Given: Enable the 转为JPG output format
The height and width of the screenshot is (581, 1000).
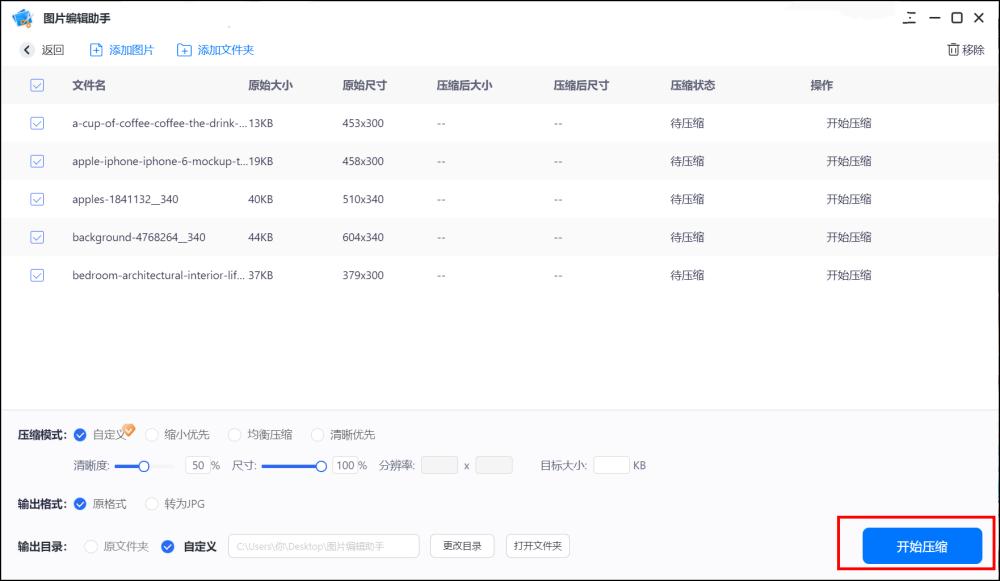Looking at the screenshot, I should (x=151, y=504).
